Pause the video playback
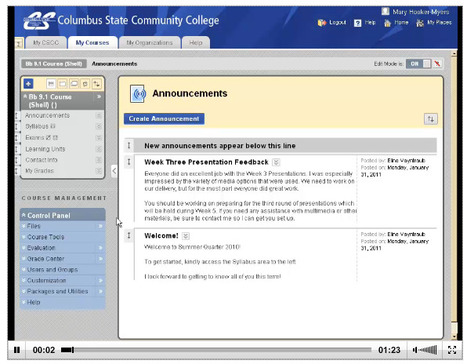The height and width of the screenshot is (364, 467). (17, 350)
